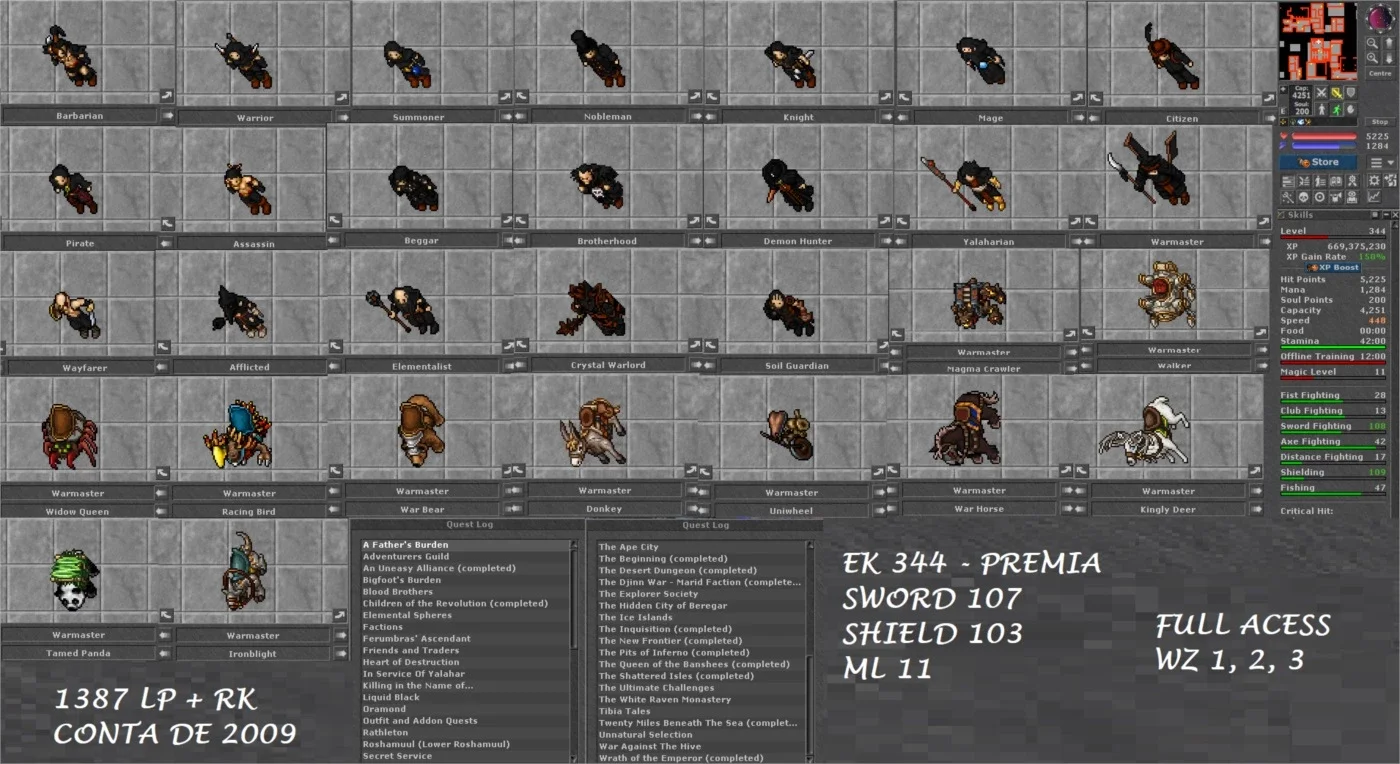1400x764 pixels.
Task: Click the Demon Hunter outfit name
Action: pyautogui.click(x=798, y=241)
